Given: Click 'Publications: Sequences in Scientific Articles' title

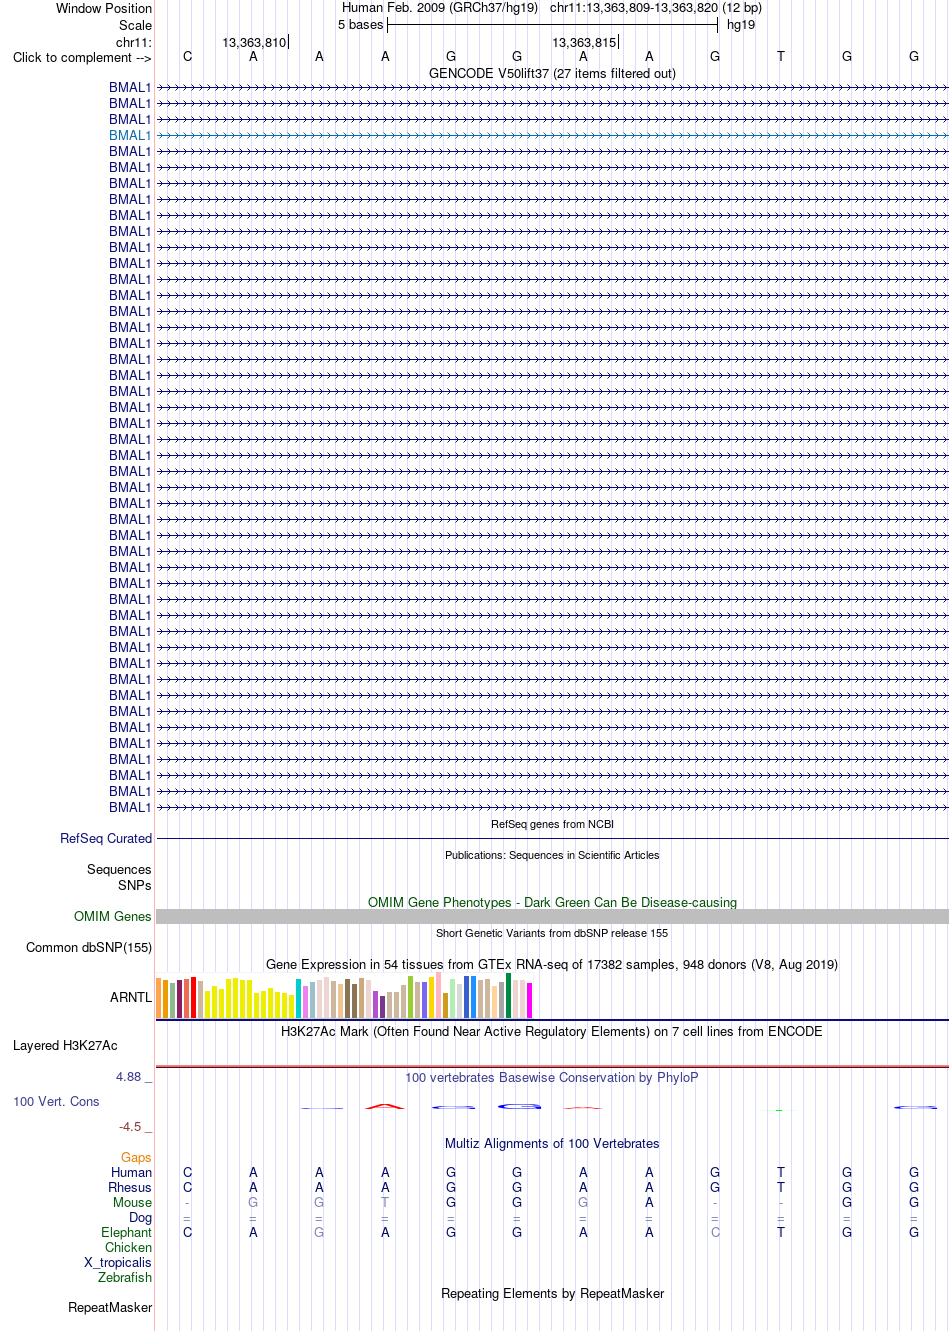Looking at the screenshot, I should point(552,855).
